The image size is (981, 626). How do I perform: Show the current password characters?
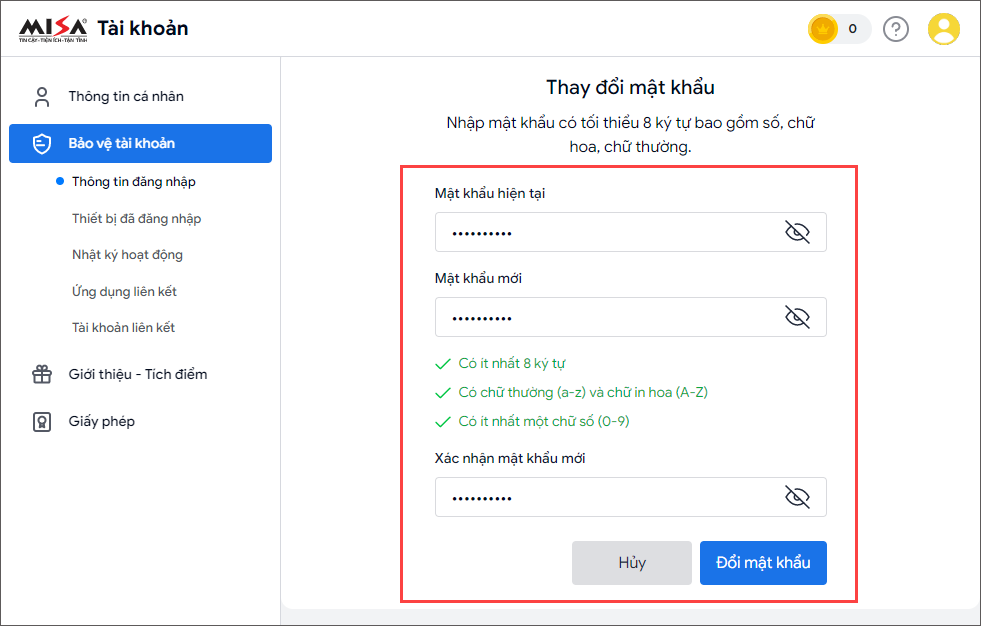click(796, 233)
